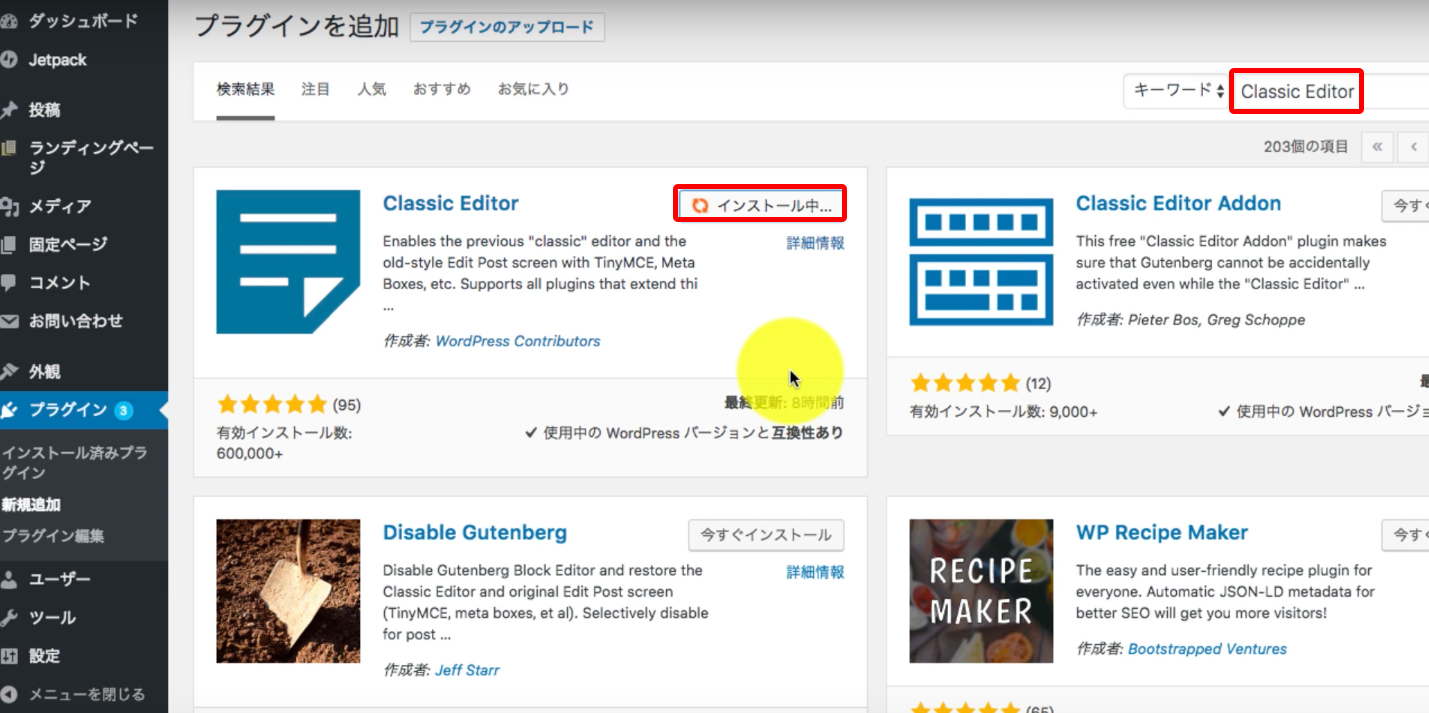The image size is (1429, 713).
Task: Open the ユーザー menu
Action: [60, 580]
